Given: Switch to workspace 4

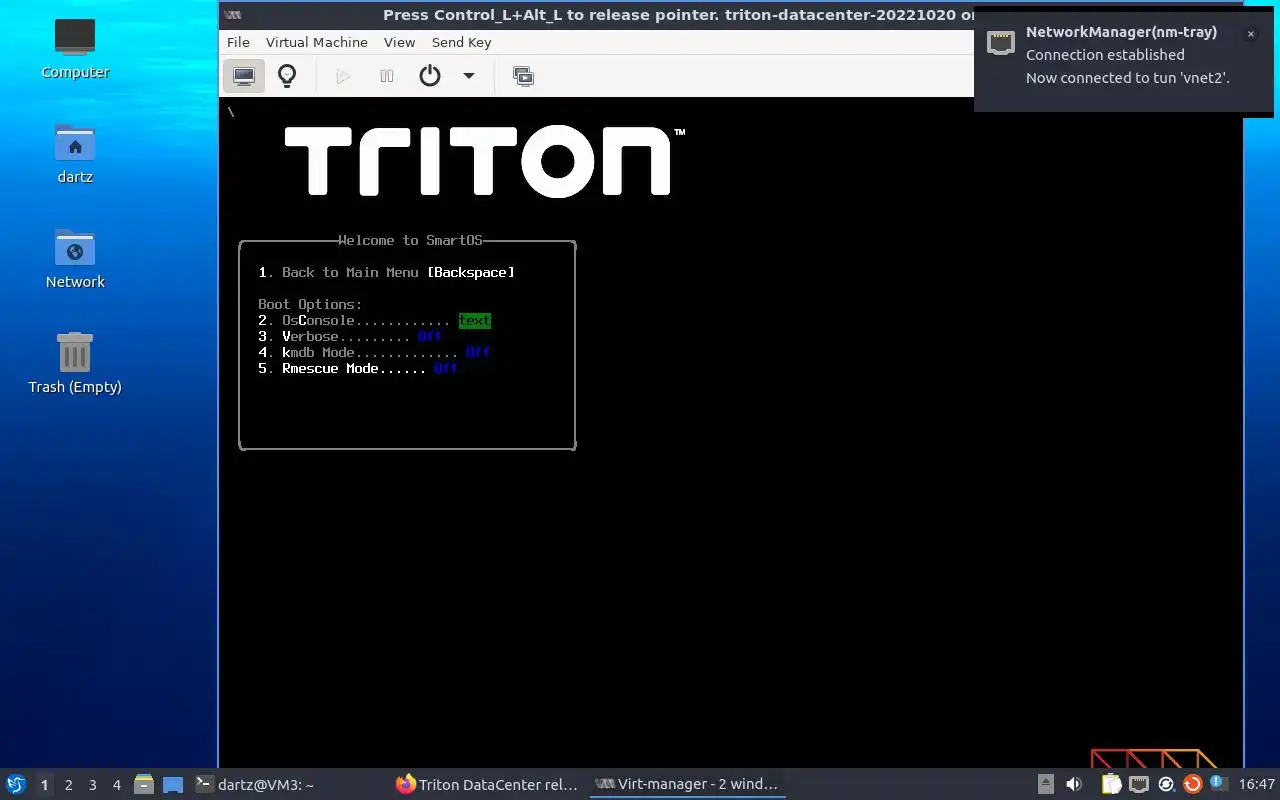Looking at the screenshot, I should pos(116,785).
